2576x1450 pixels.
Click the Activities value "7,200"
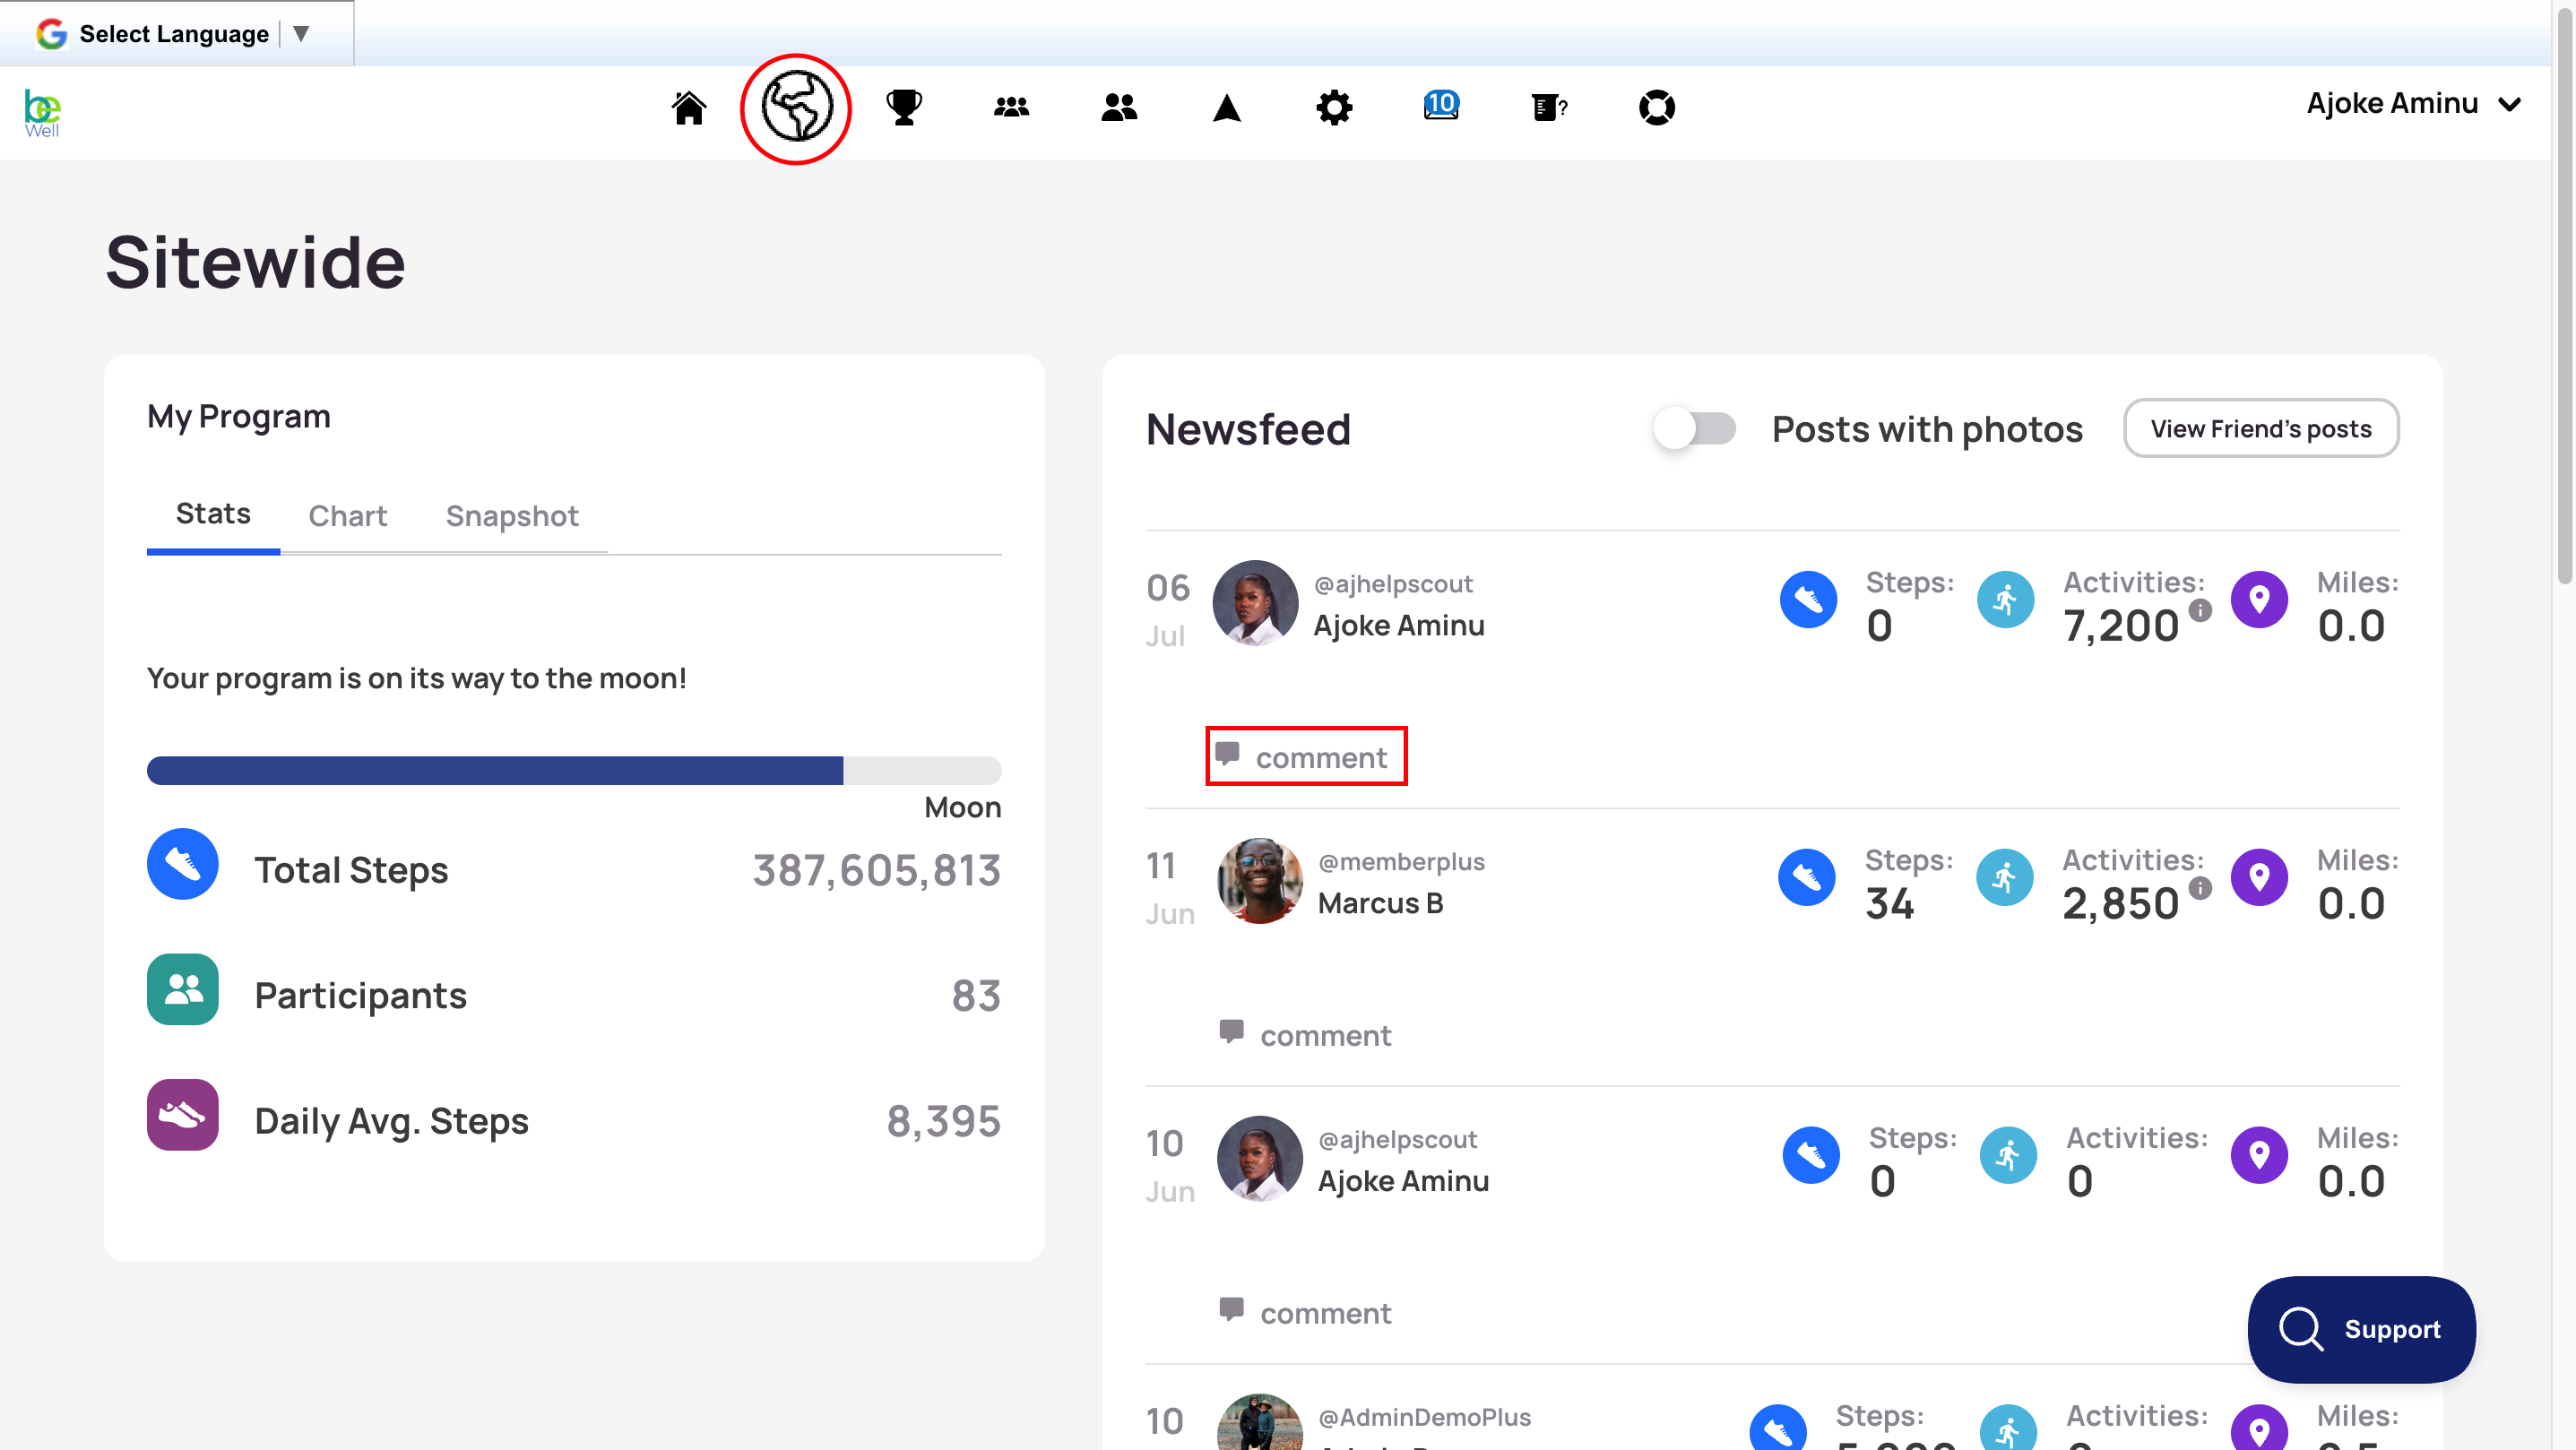(2121, 626)
